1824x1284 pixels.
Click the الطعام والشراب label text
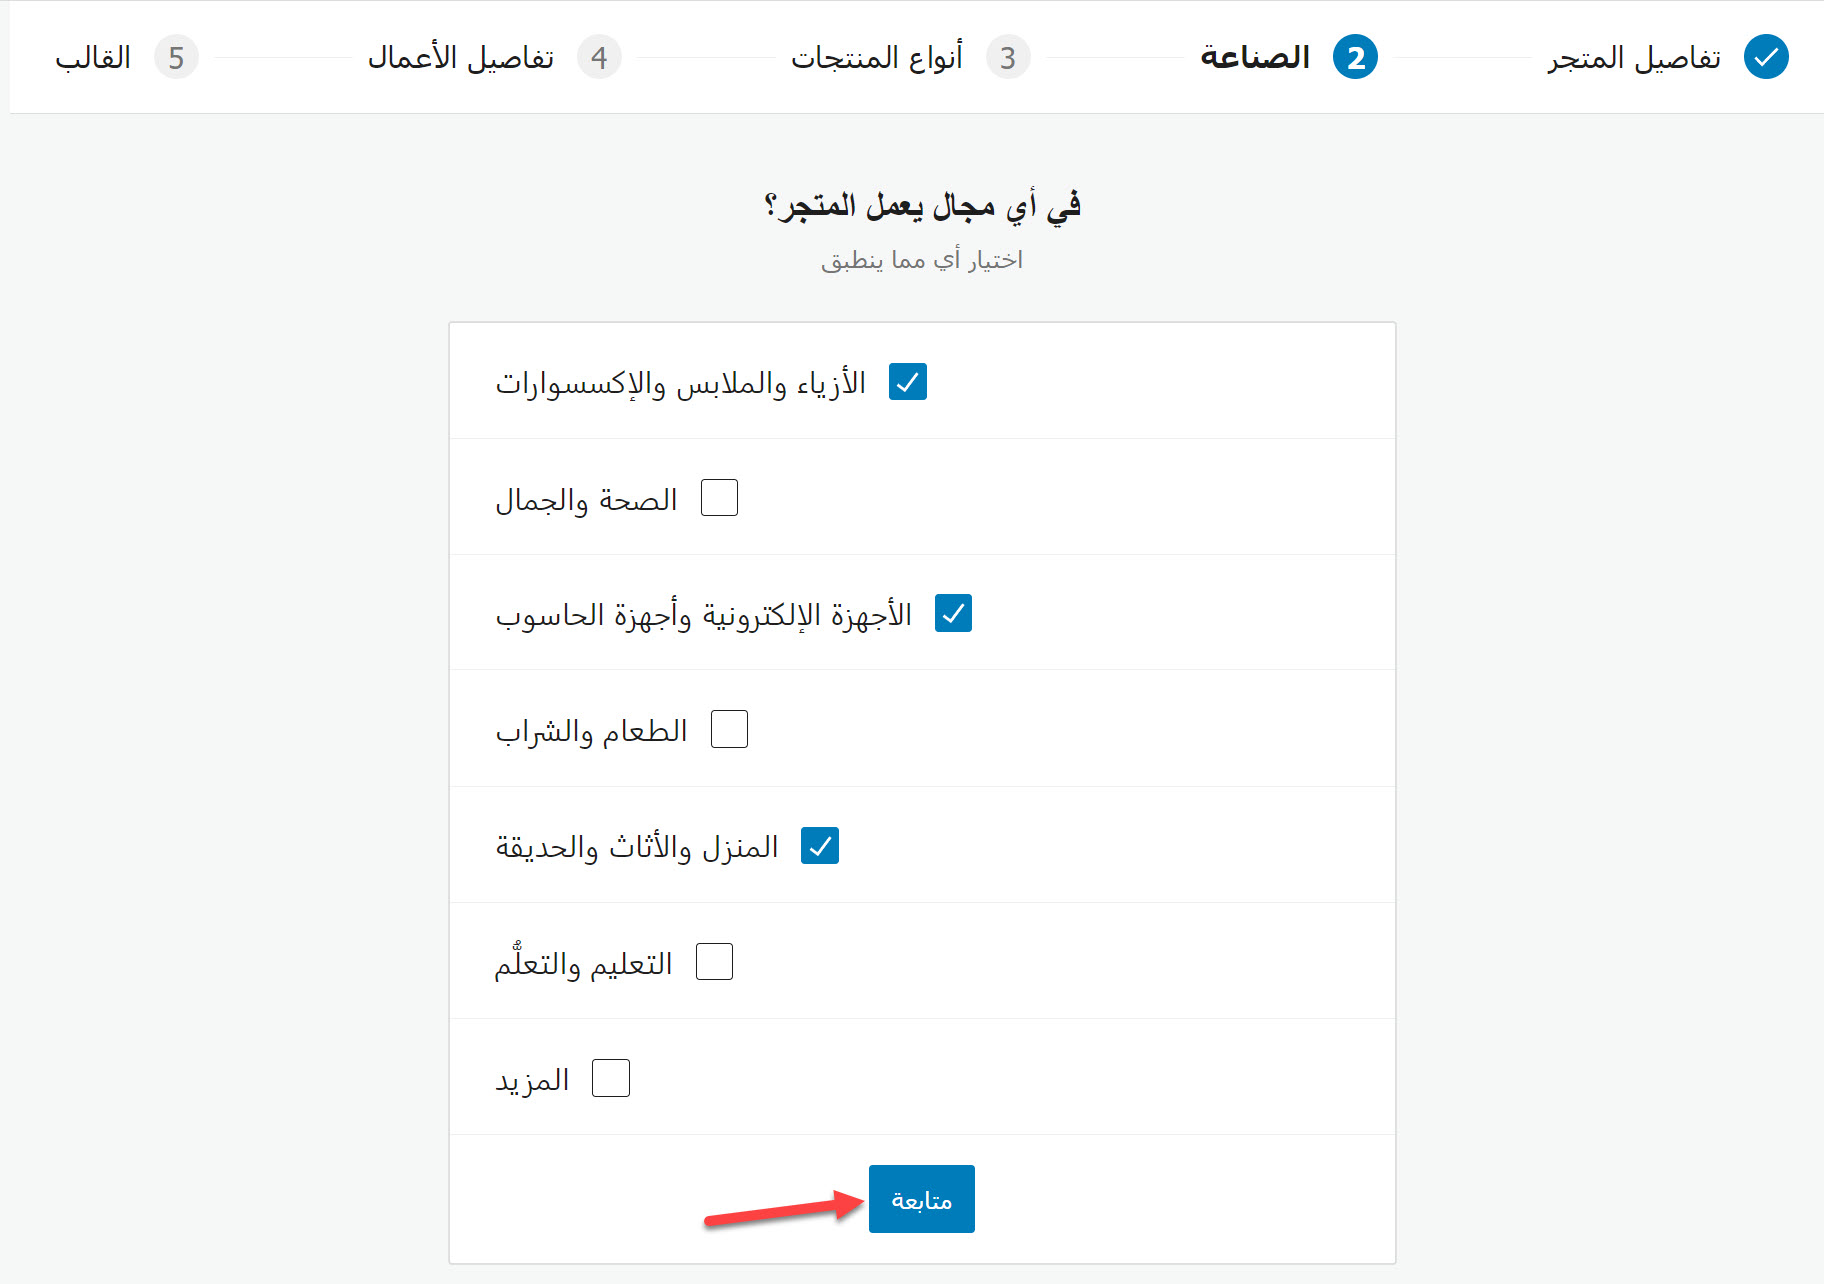592,731
